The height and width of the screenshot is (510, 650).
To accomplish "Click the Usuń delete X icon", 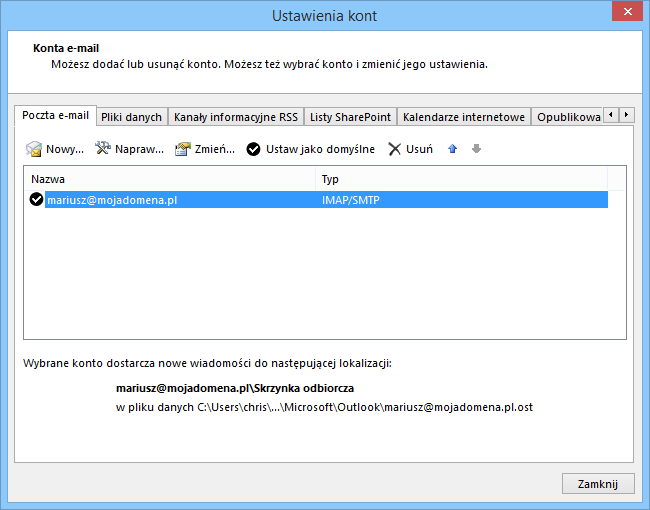I will click(395, 149).
